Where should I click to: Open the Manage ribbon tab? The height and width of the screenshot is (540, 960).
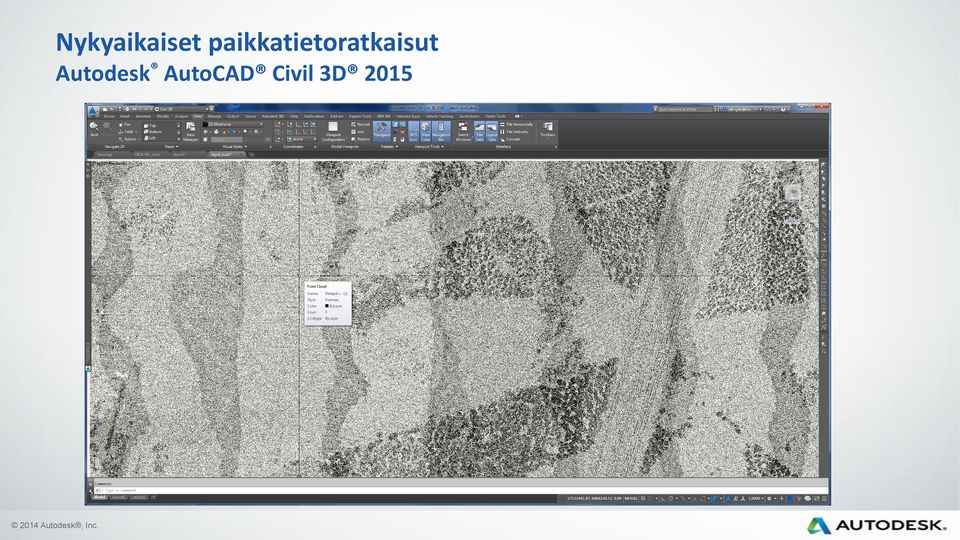[214, 116]
